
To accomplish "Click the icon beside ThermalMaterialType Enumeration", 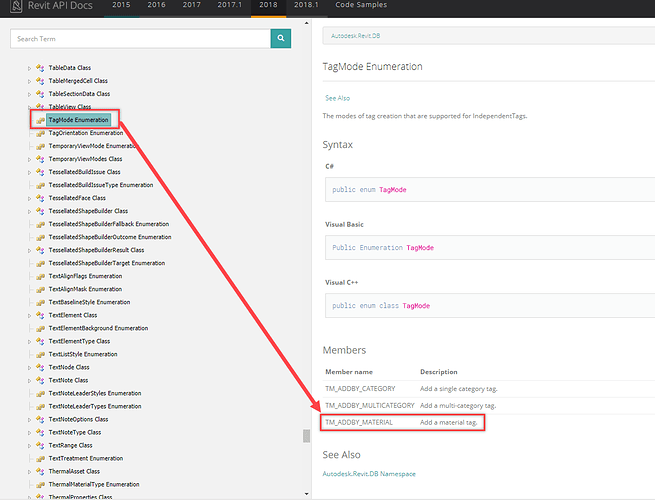I will coord(40,485).
